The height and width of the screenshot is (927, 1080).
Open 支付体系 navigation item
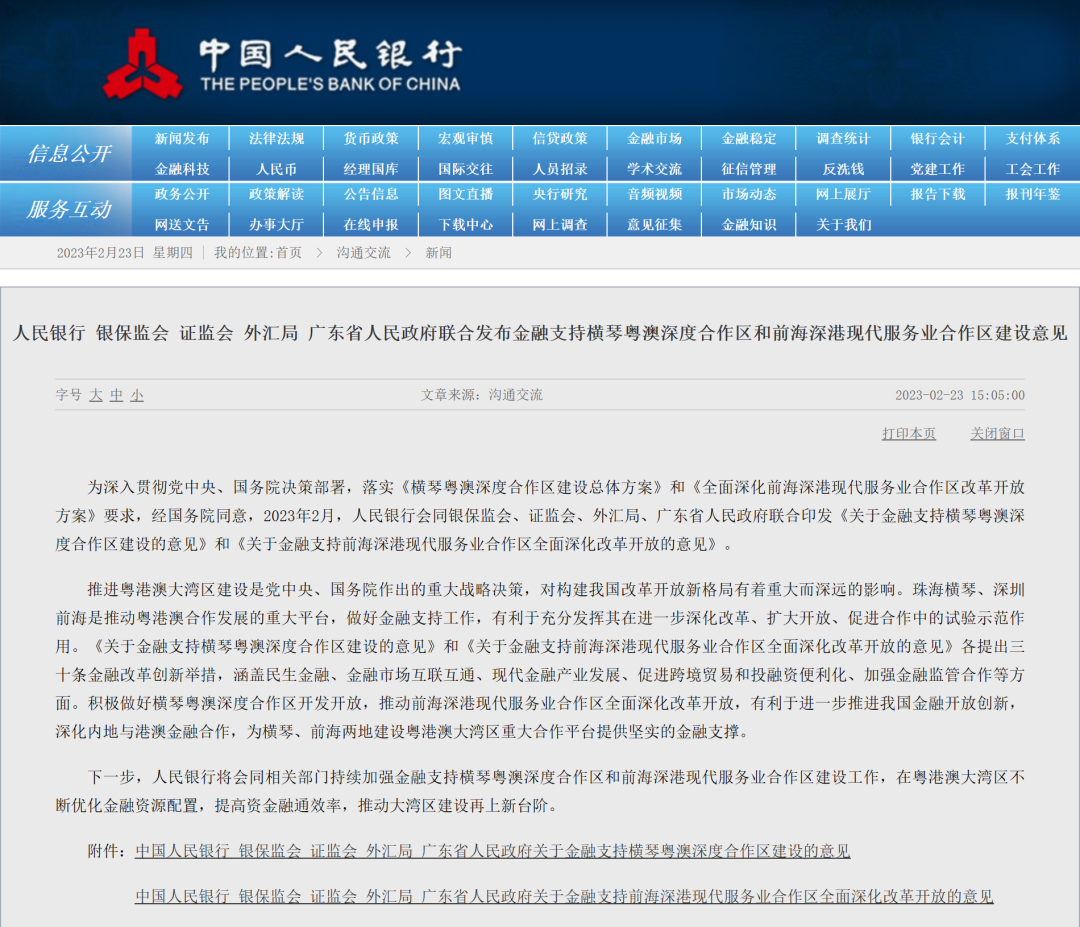[x=1032, y=138]
